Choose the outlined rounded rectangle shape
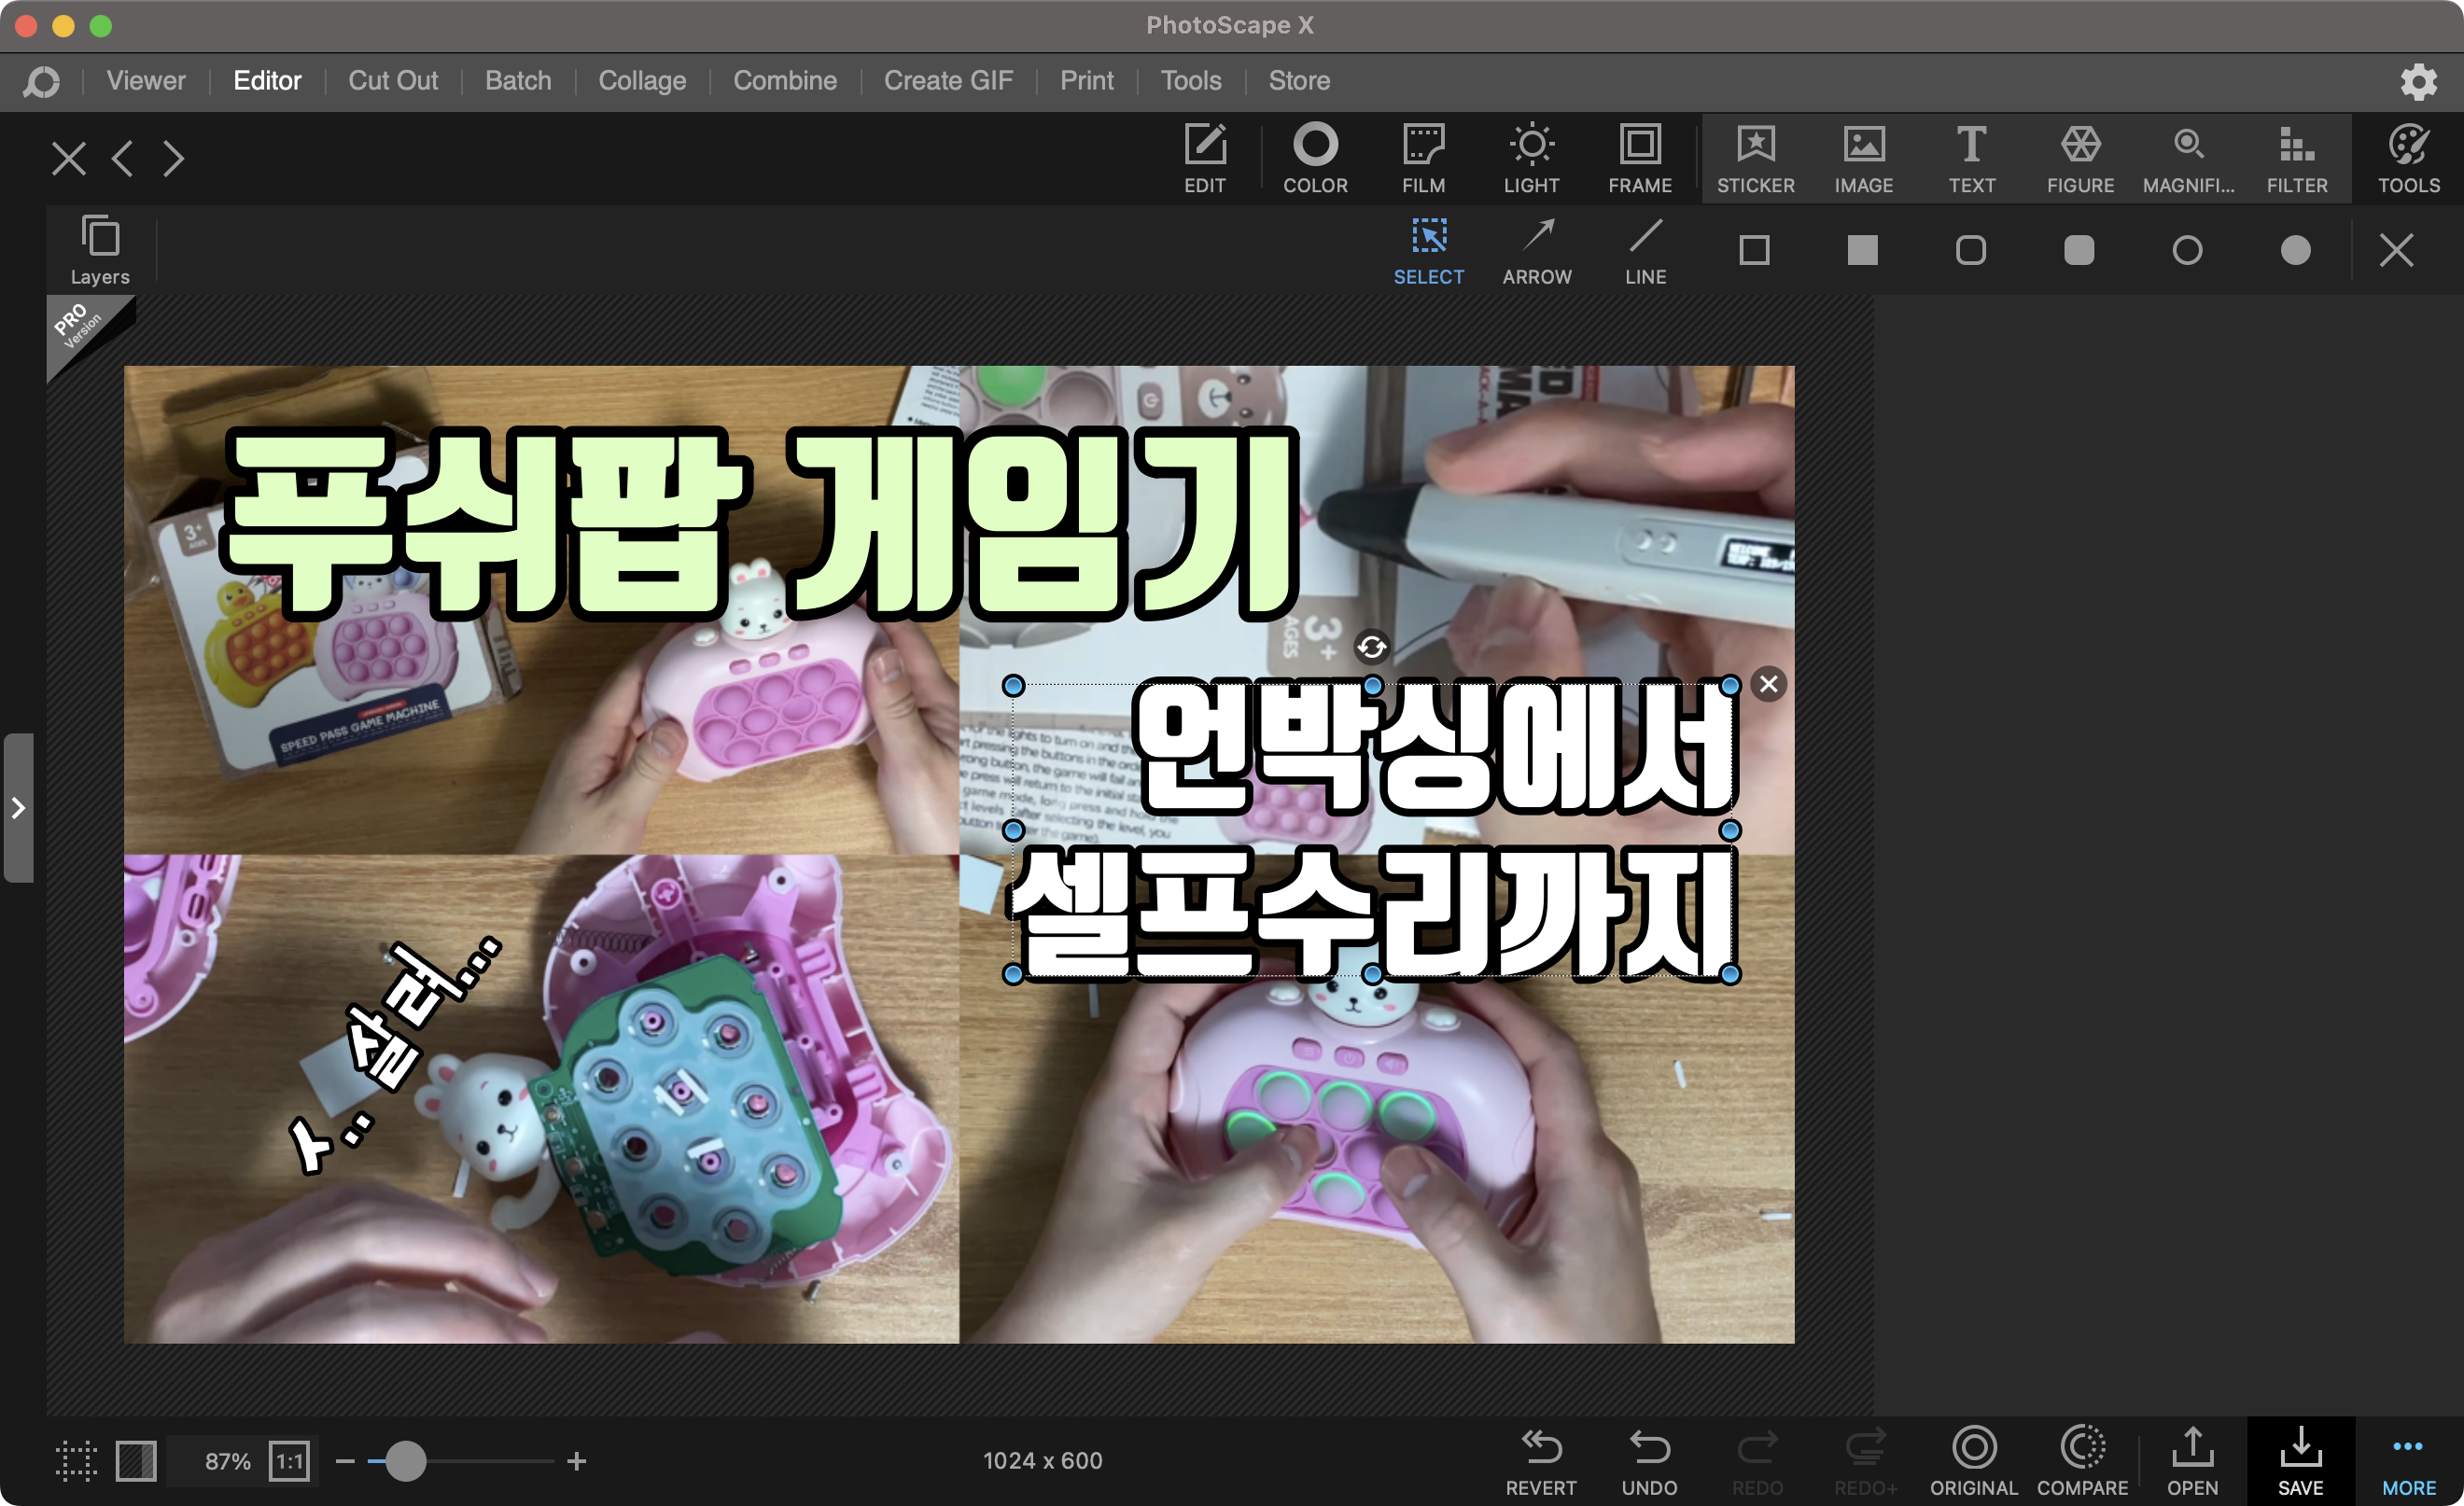Image resolution: width=2464 pixels, height=1506 pixels. [1970, 250]
